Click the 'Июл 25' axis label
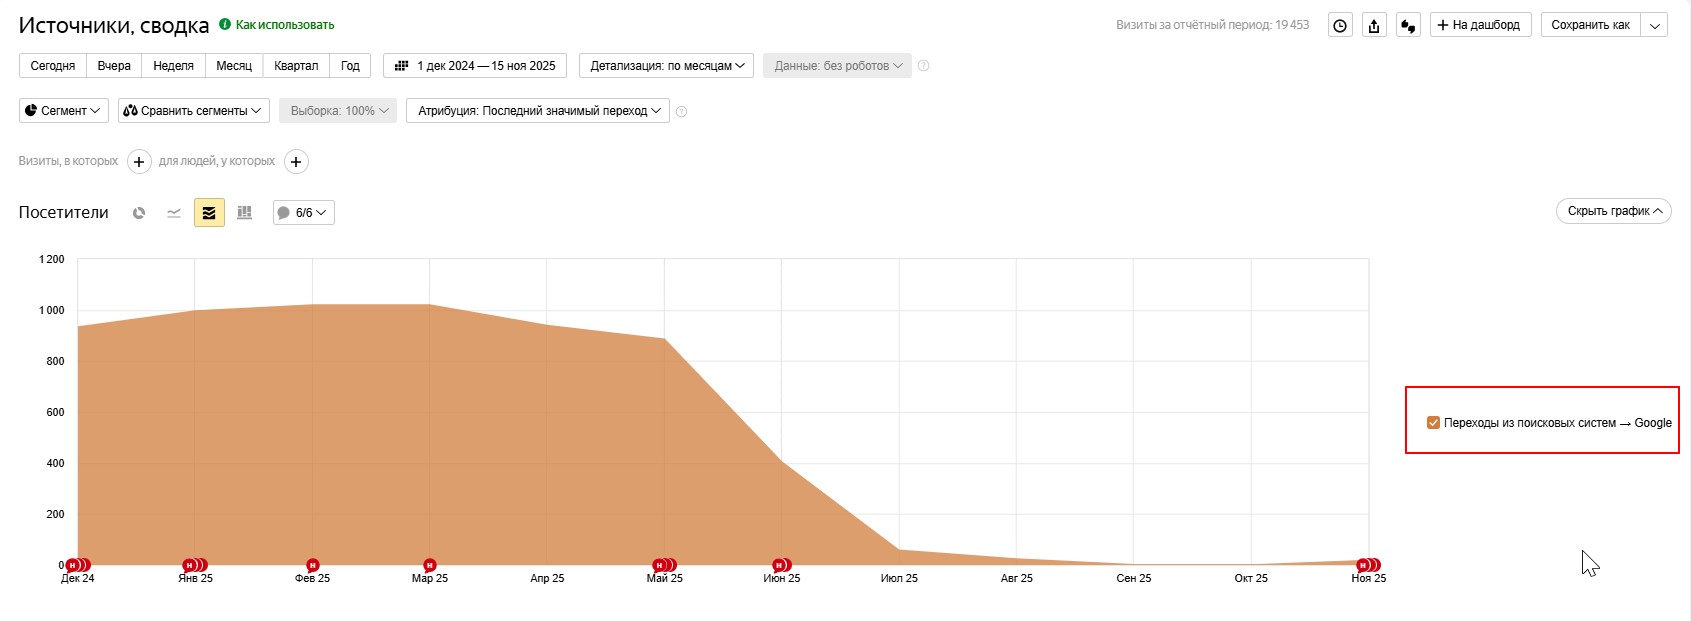1691x621 pixels. click(x=899, y=578)
